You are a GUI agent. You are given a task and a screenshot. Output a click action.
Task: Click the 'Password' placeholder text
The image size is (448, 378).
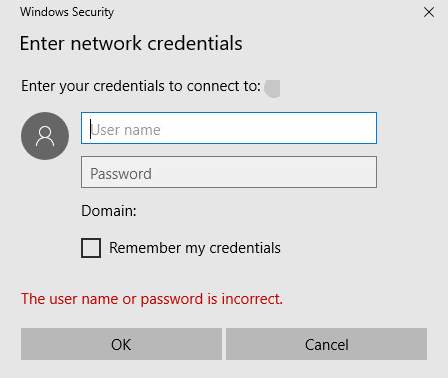coord(121,174)
